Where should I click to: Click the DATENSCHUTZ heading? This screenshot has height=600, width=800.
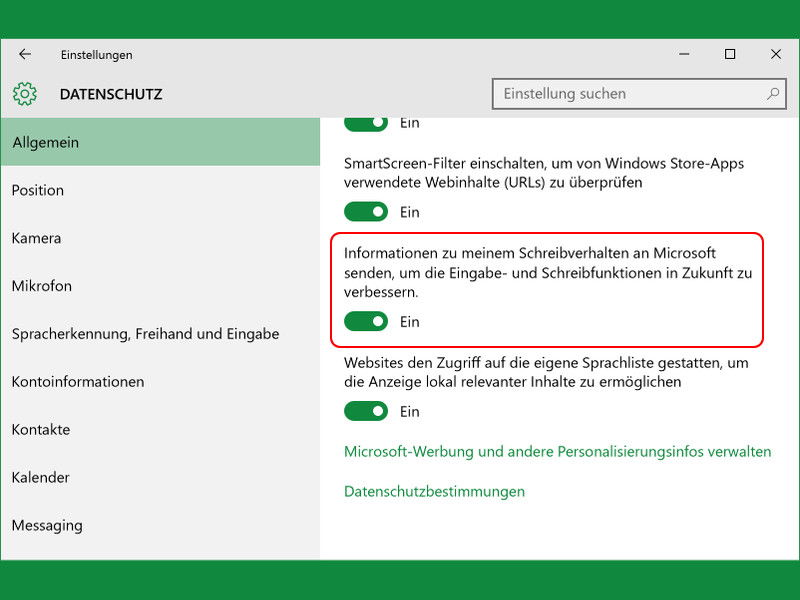tap(111, 94)
